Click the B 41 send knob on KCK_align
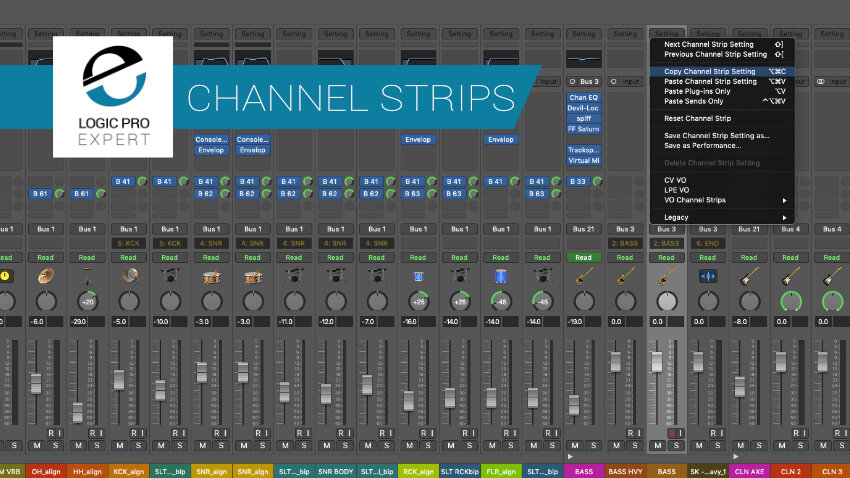 [x=142, y=182]
